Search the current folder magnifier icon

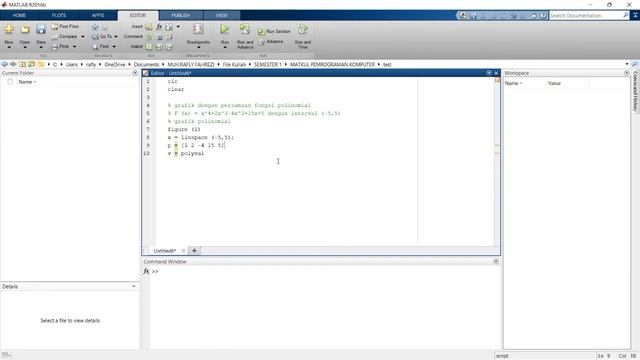(x=635, y=64)
